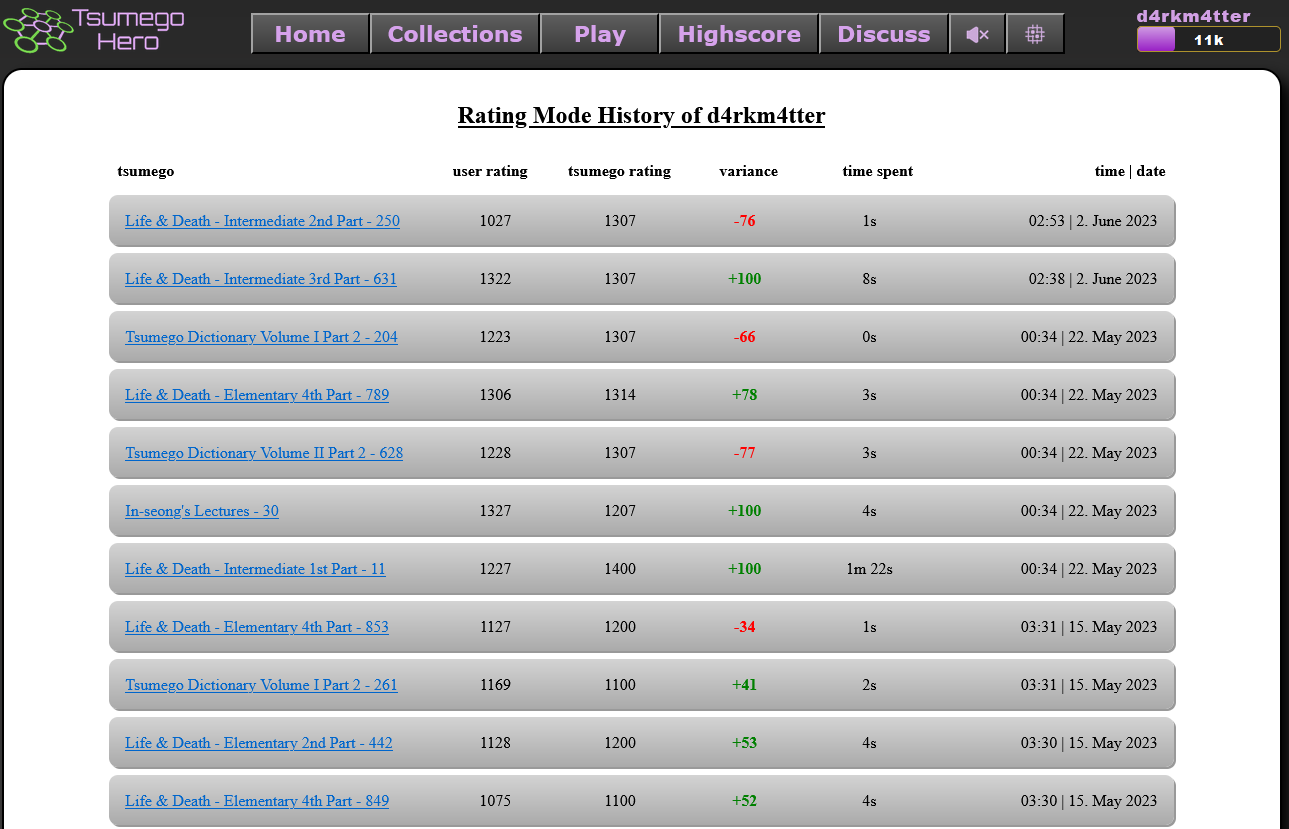Open the Collections menu item
This screenshot has width=1289, height=829.
(455, 35)
